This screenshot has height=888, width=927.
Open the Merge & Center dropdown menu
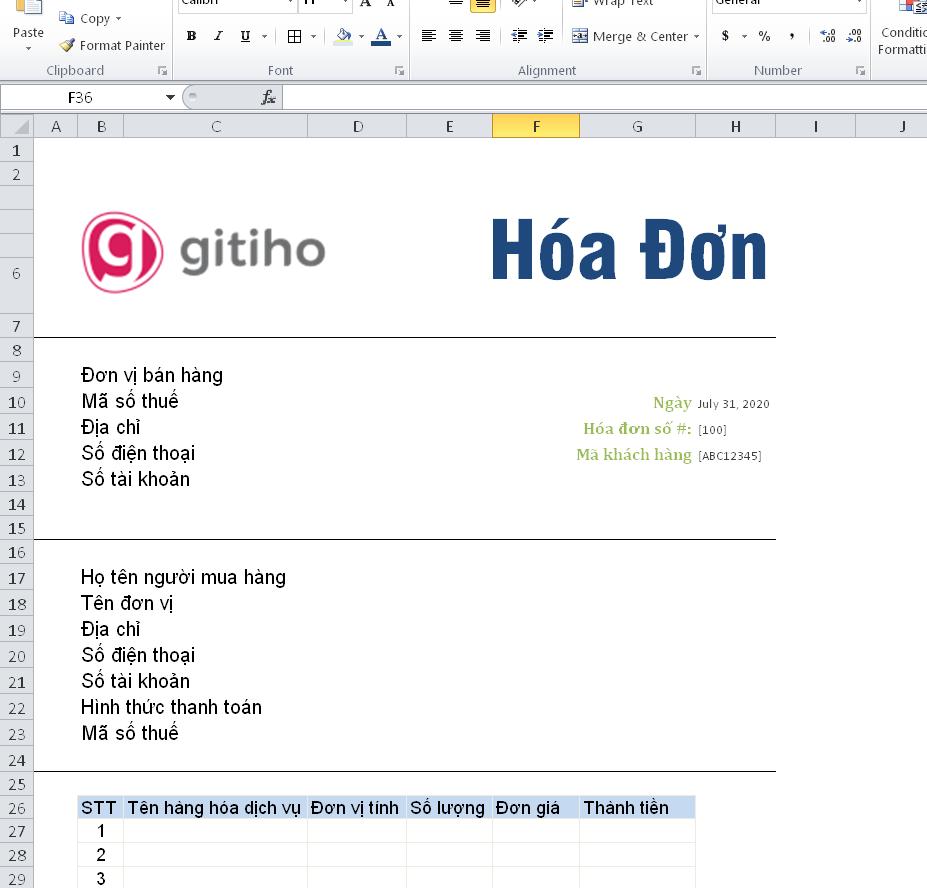[696, 36]
